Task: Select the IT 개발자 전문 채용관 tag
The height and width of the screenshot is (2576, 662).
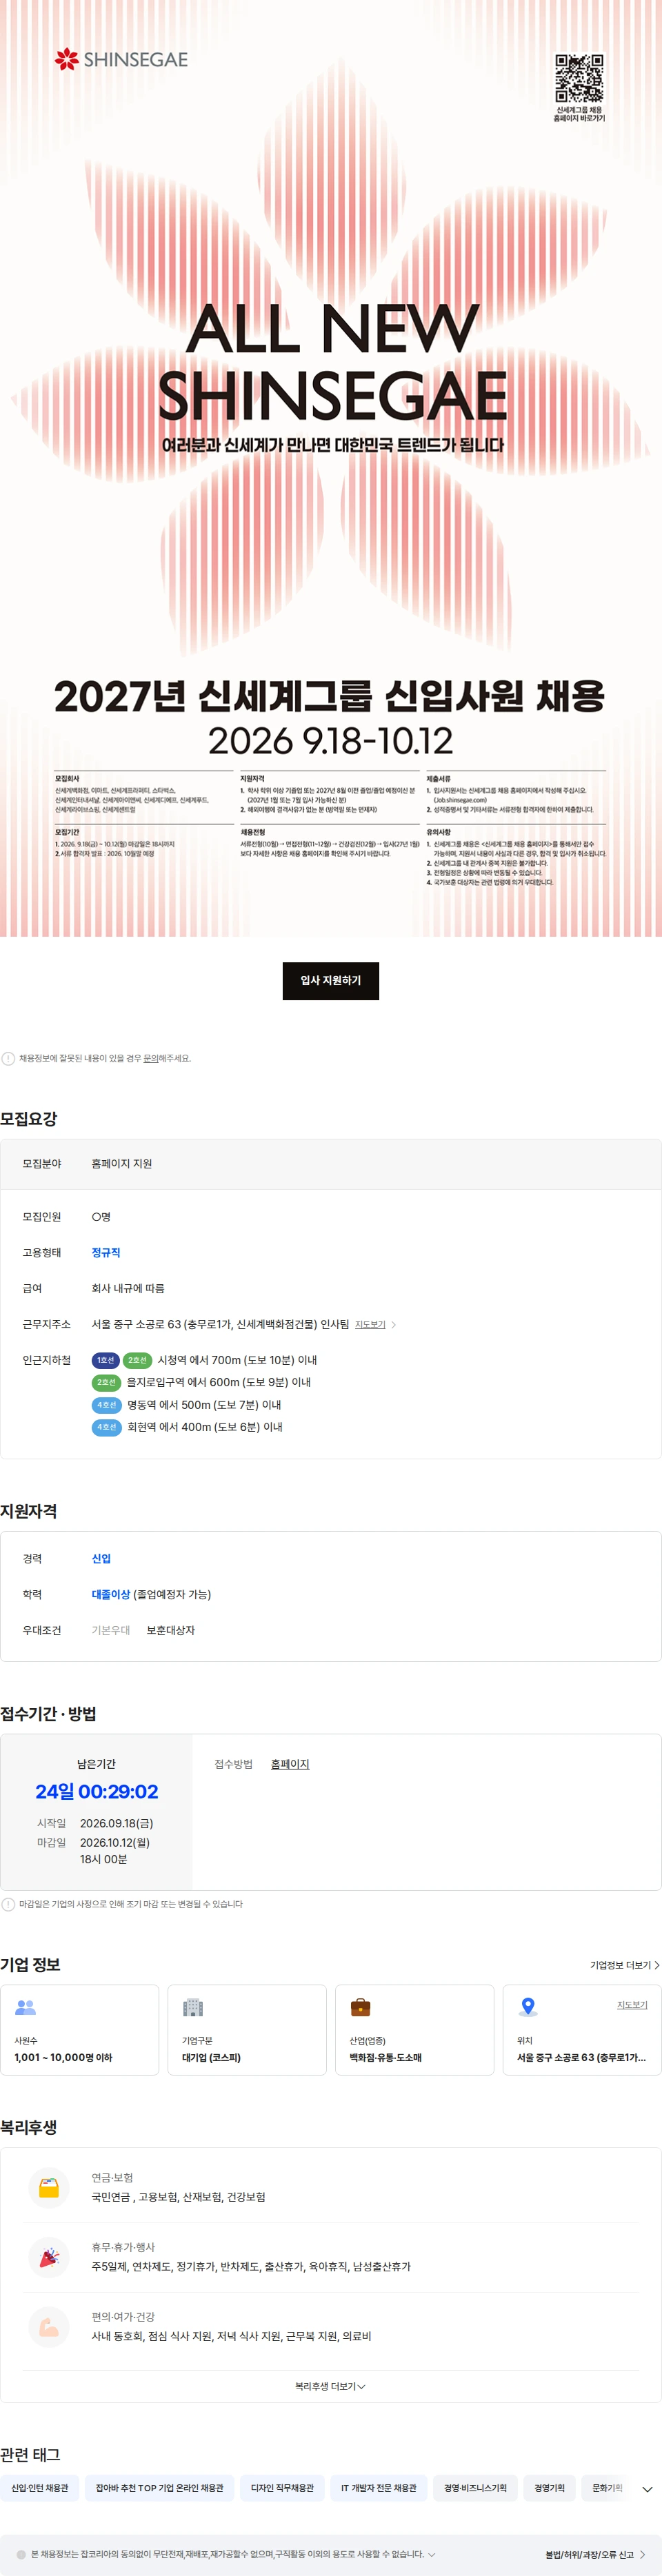Action: [379, 2488]
